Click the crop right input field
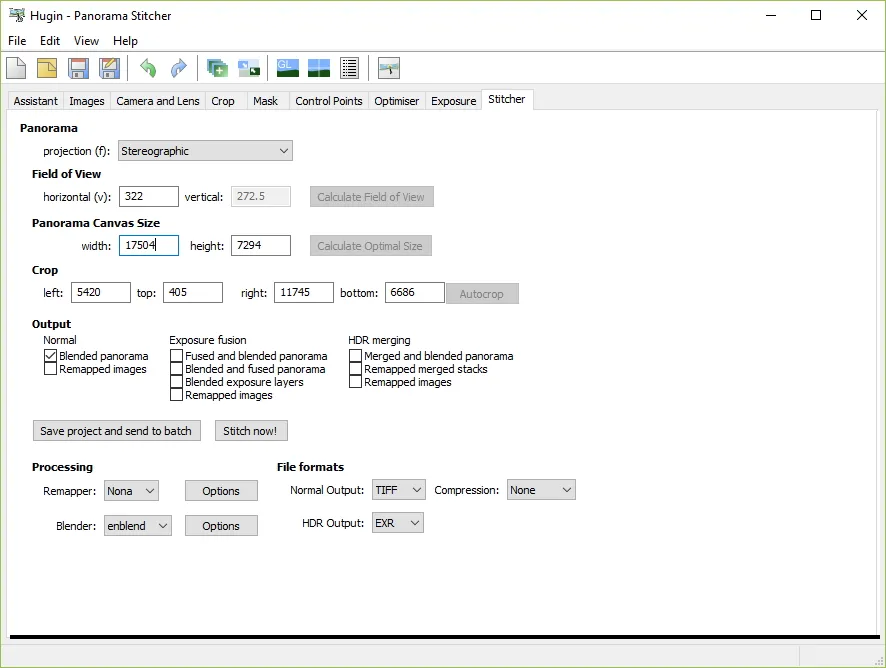The height and width of the screenshot is (668, 886). (304, 292)
